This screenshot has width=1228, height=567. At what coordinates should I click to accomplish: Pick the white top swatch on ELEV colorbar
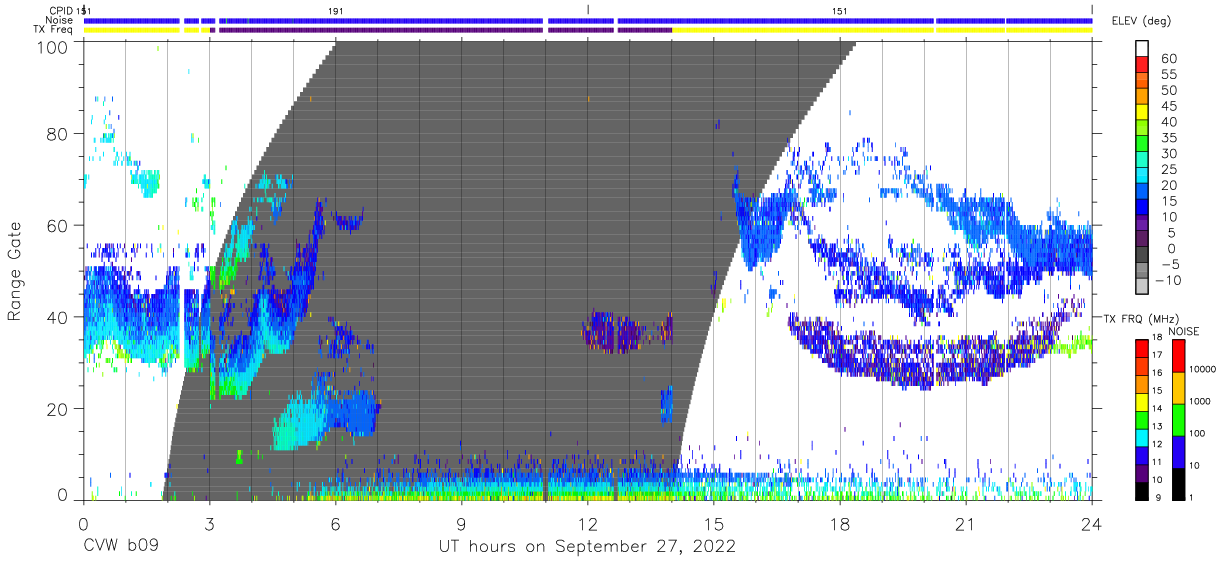click(x=1141, y=50)
